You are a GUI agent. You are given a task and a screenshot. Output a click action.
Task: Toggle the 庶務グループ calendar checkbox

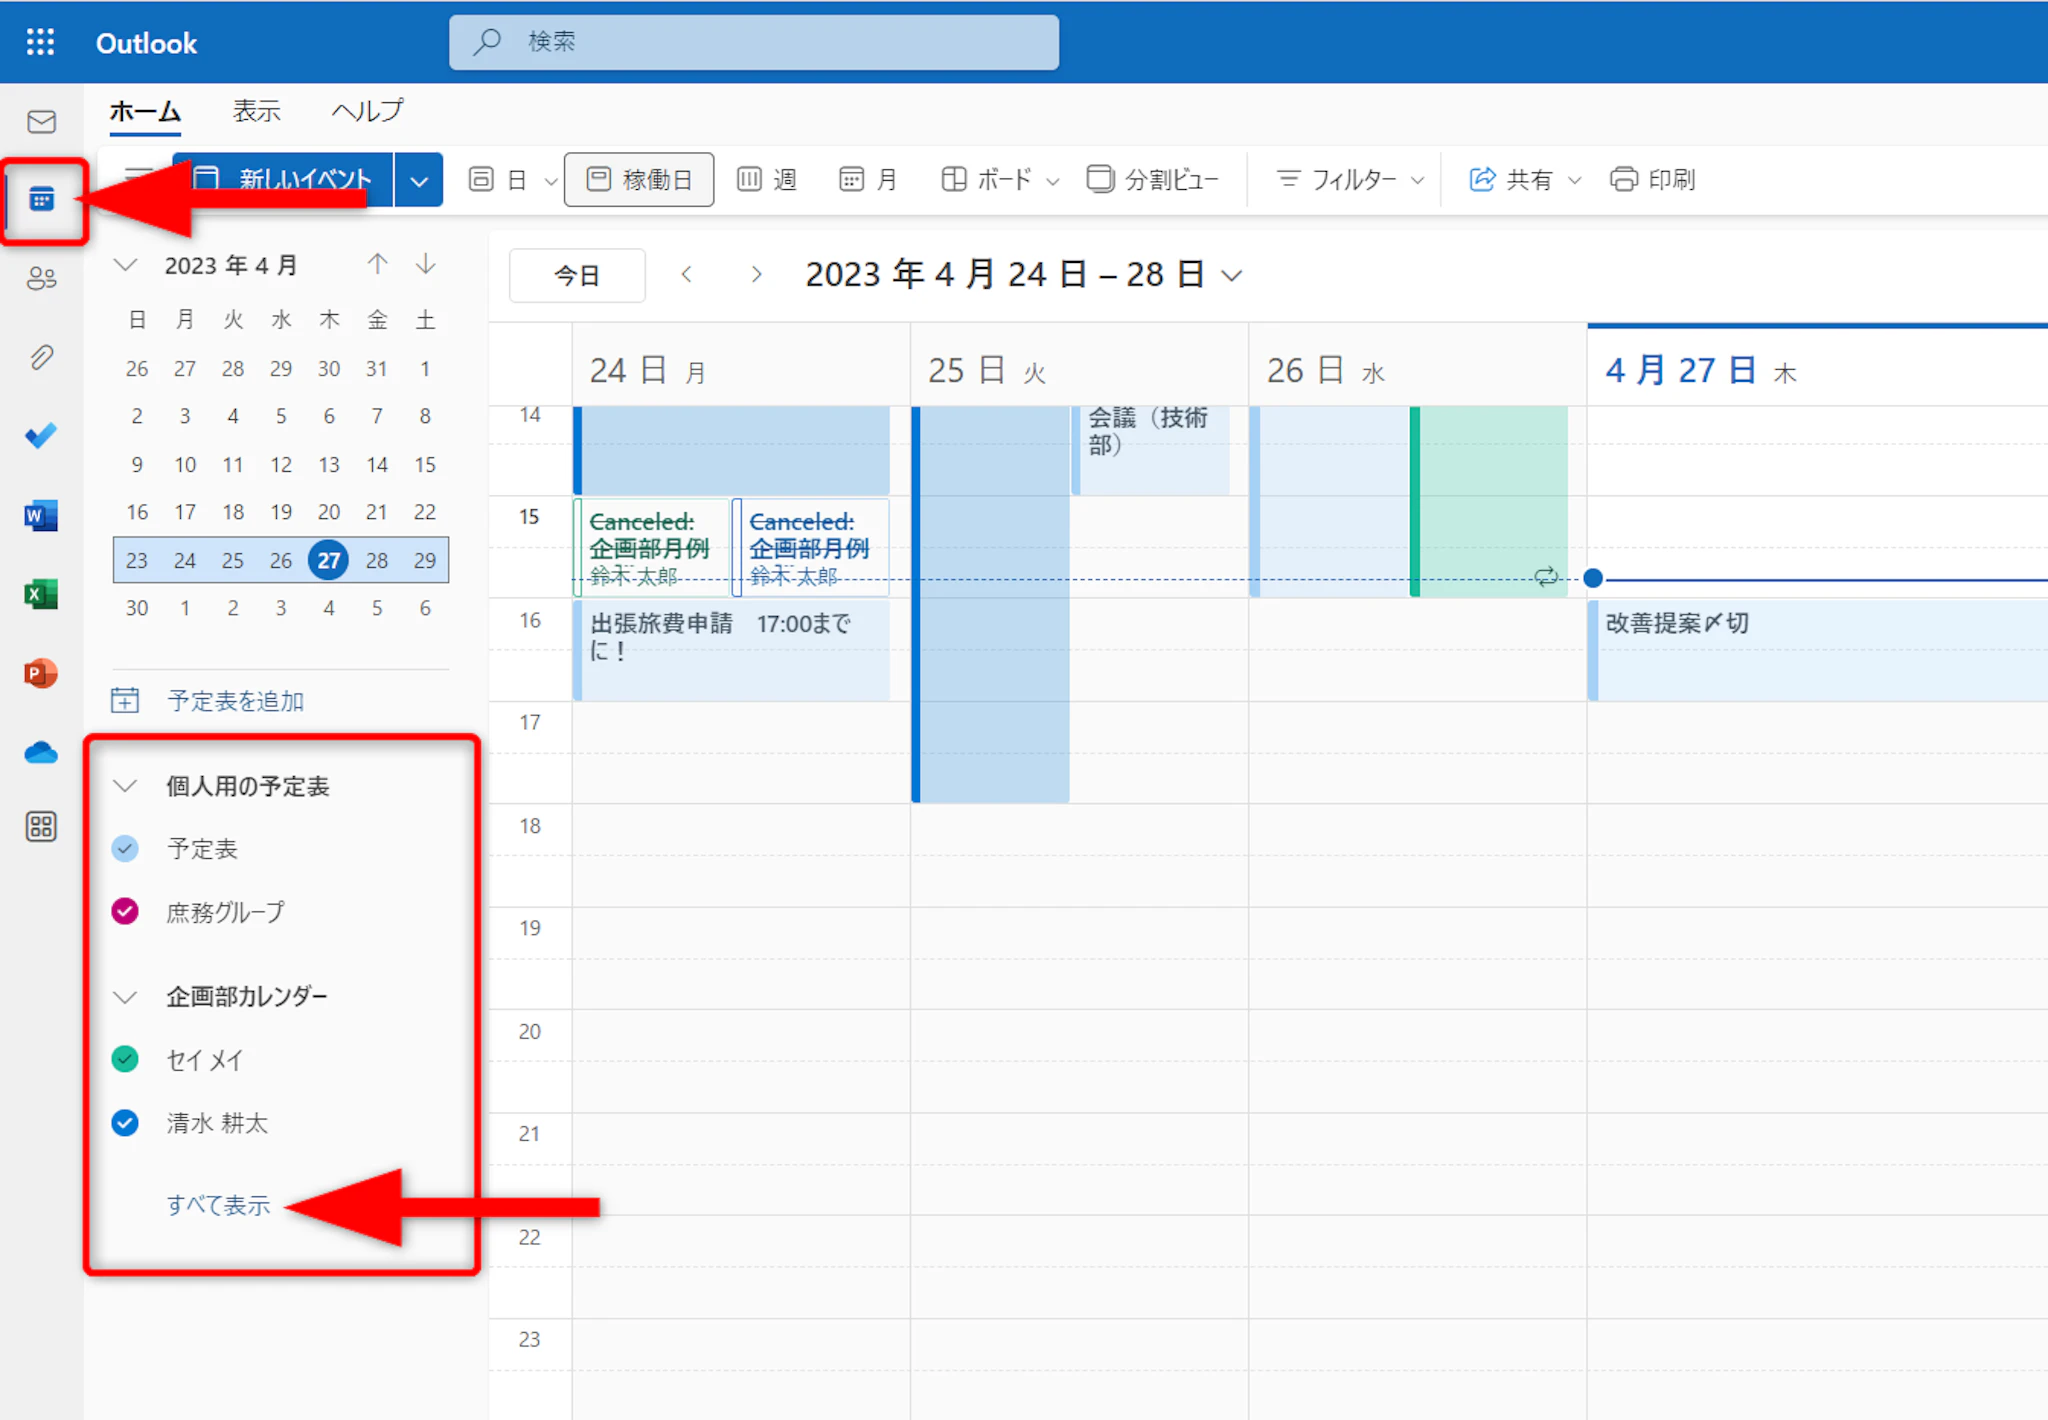[125, 912]
